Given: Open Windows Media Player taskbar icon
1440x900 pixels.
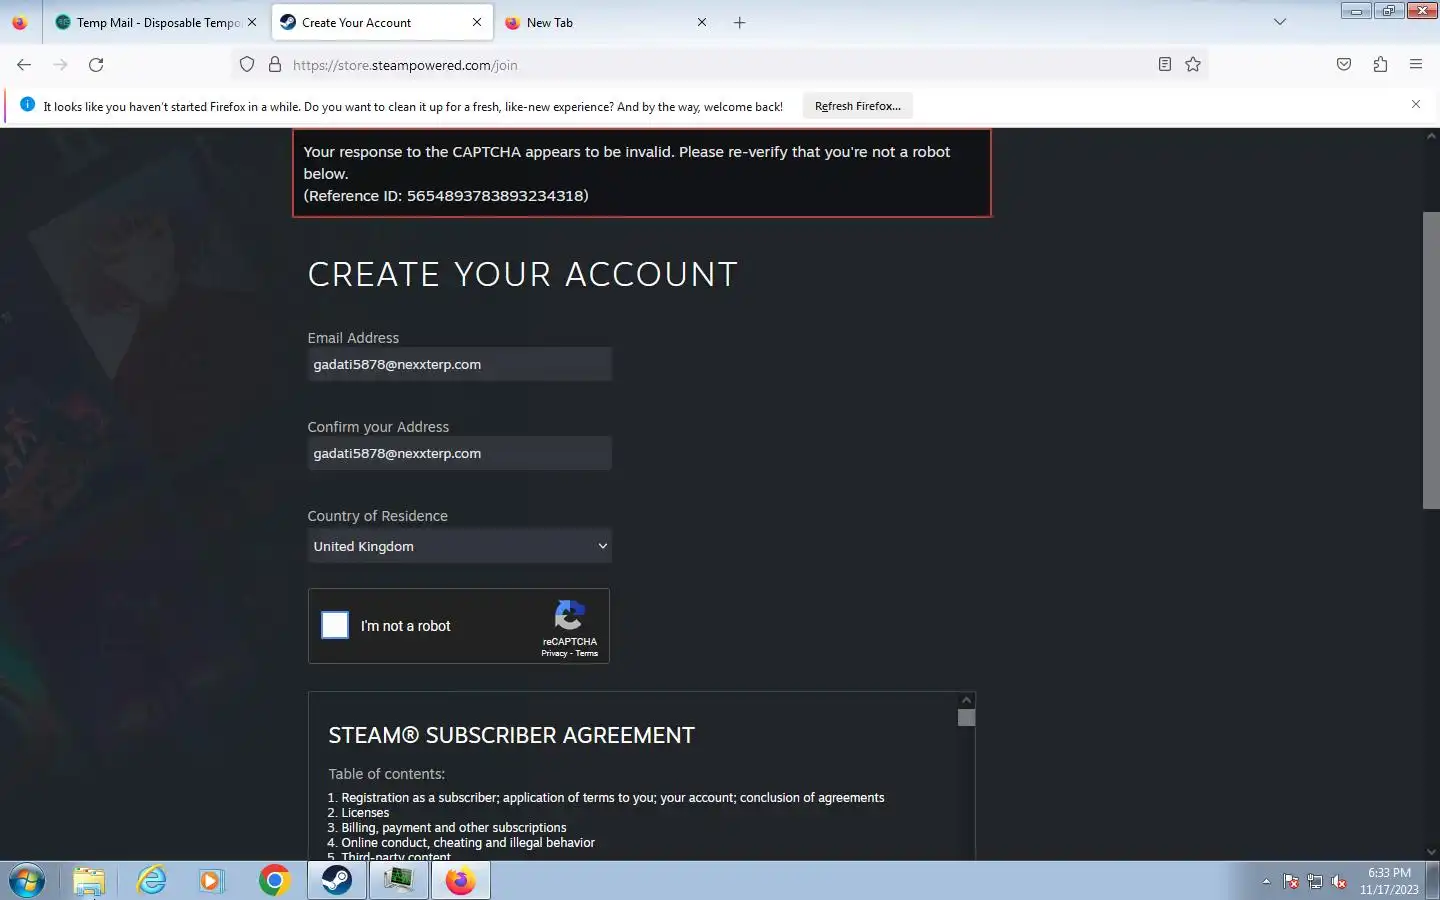Looking at the screenshot, I should (211, 881).
